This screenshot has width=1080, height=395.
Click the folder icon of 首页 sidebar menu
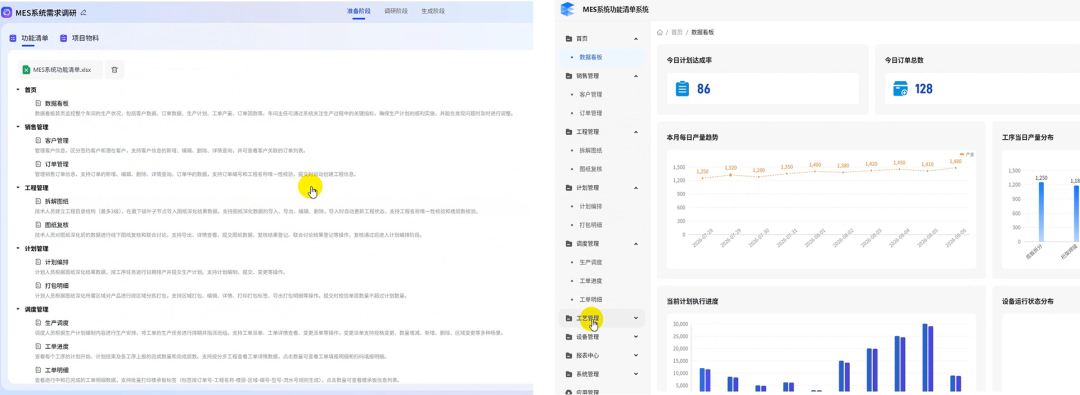pyautogui.click(x=569, y=39)
